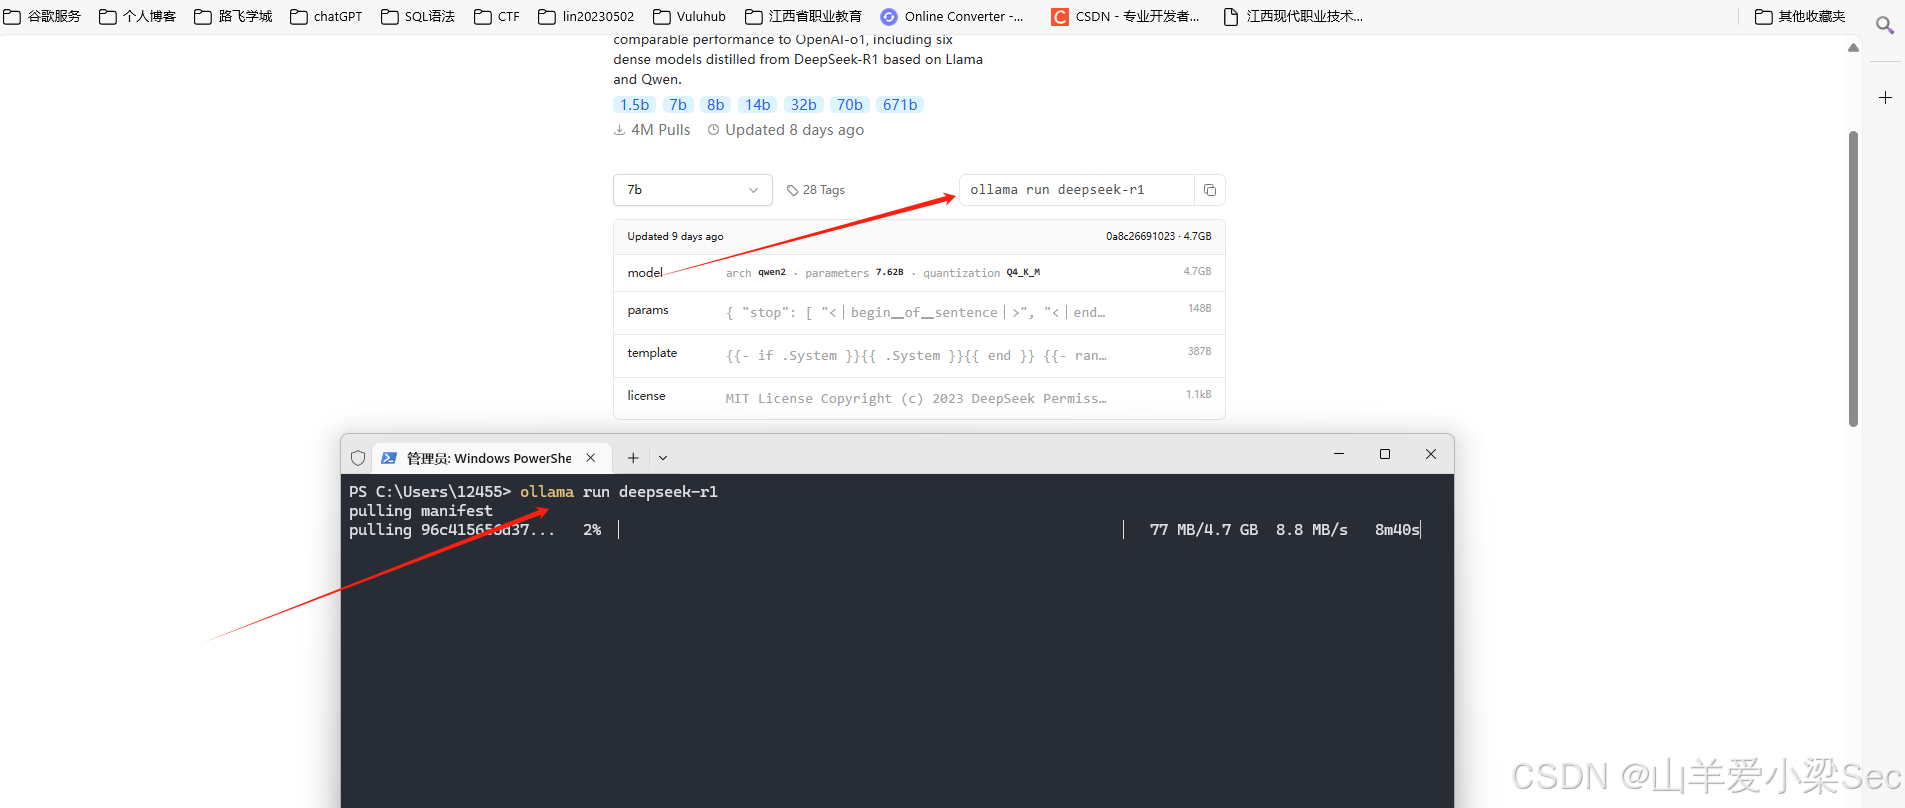1905x808 pixels.
Task: Open the SQL语法 bookmark folder
Action: coord(418,16)
